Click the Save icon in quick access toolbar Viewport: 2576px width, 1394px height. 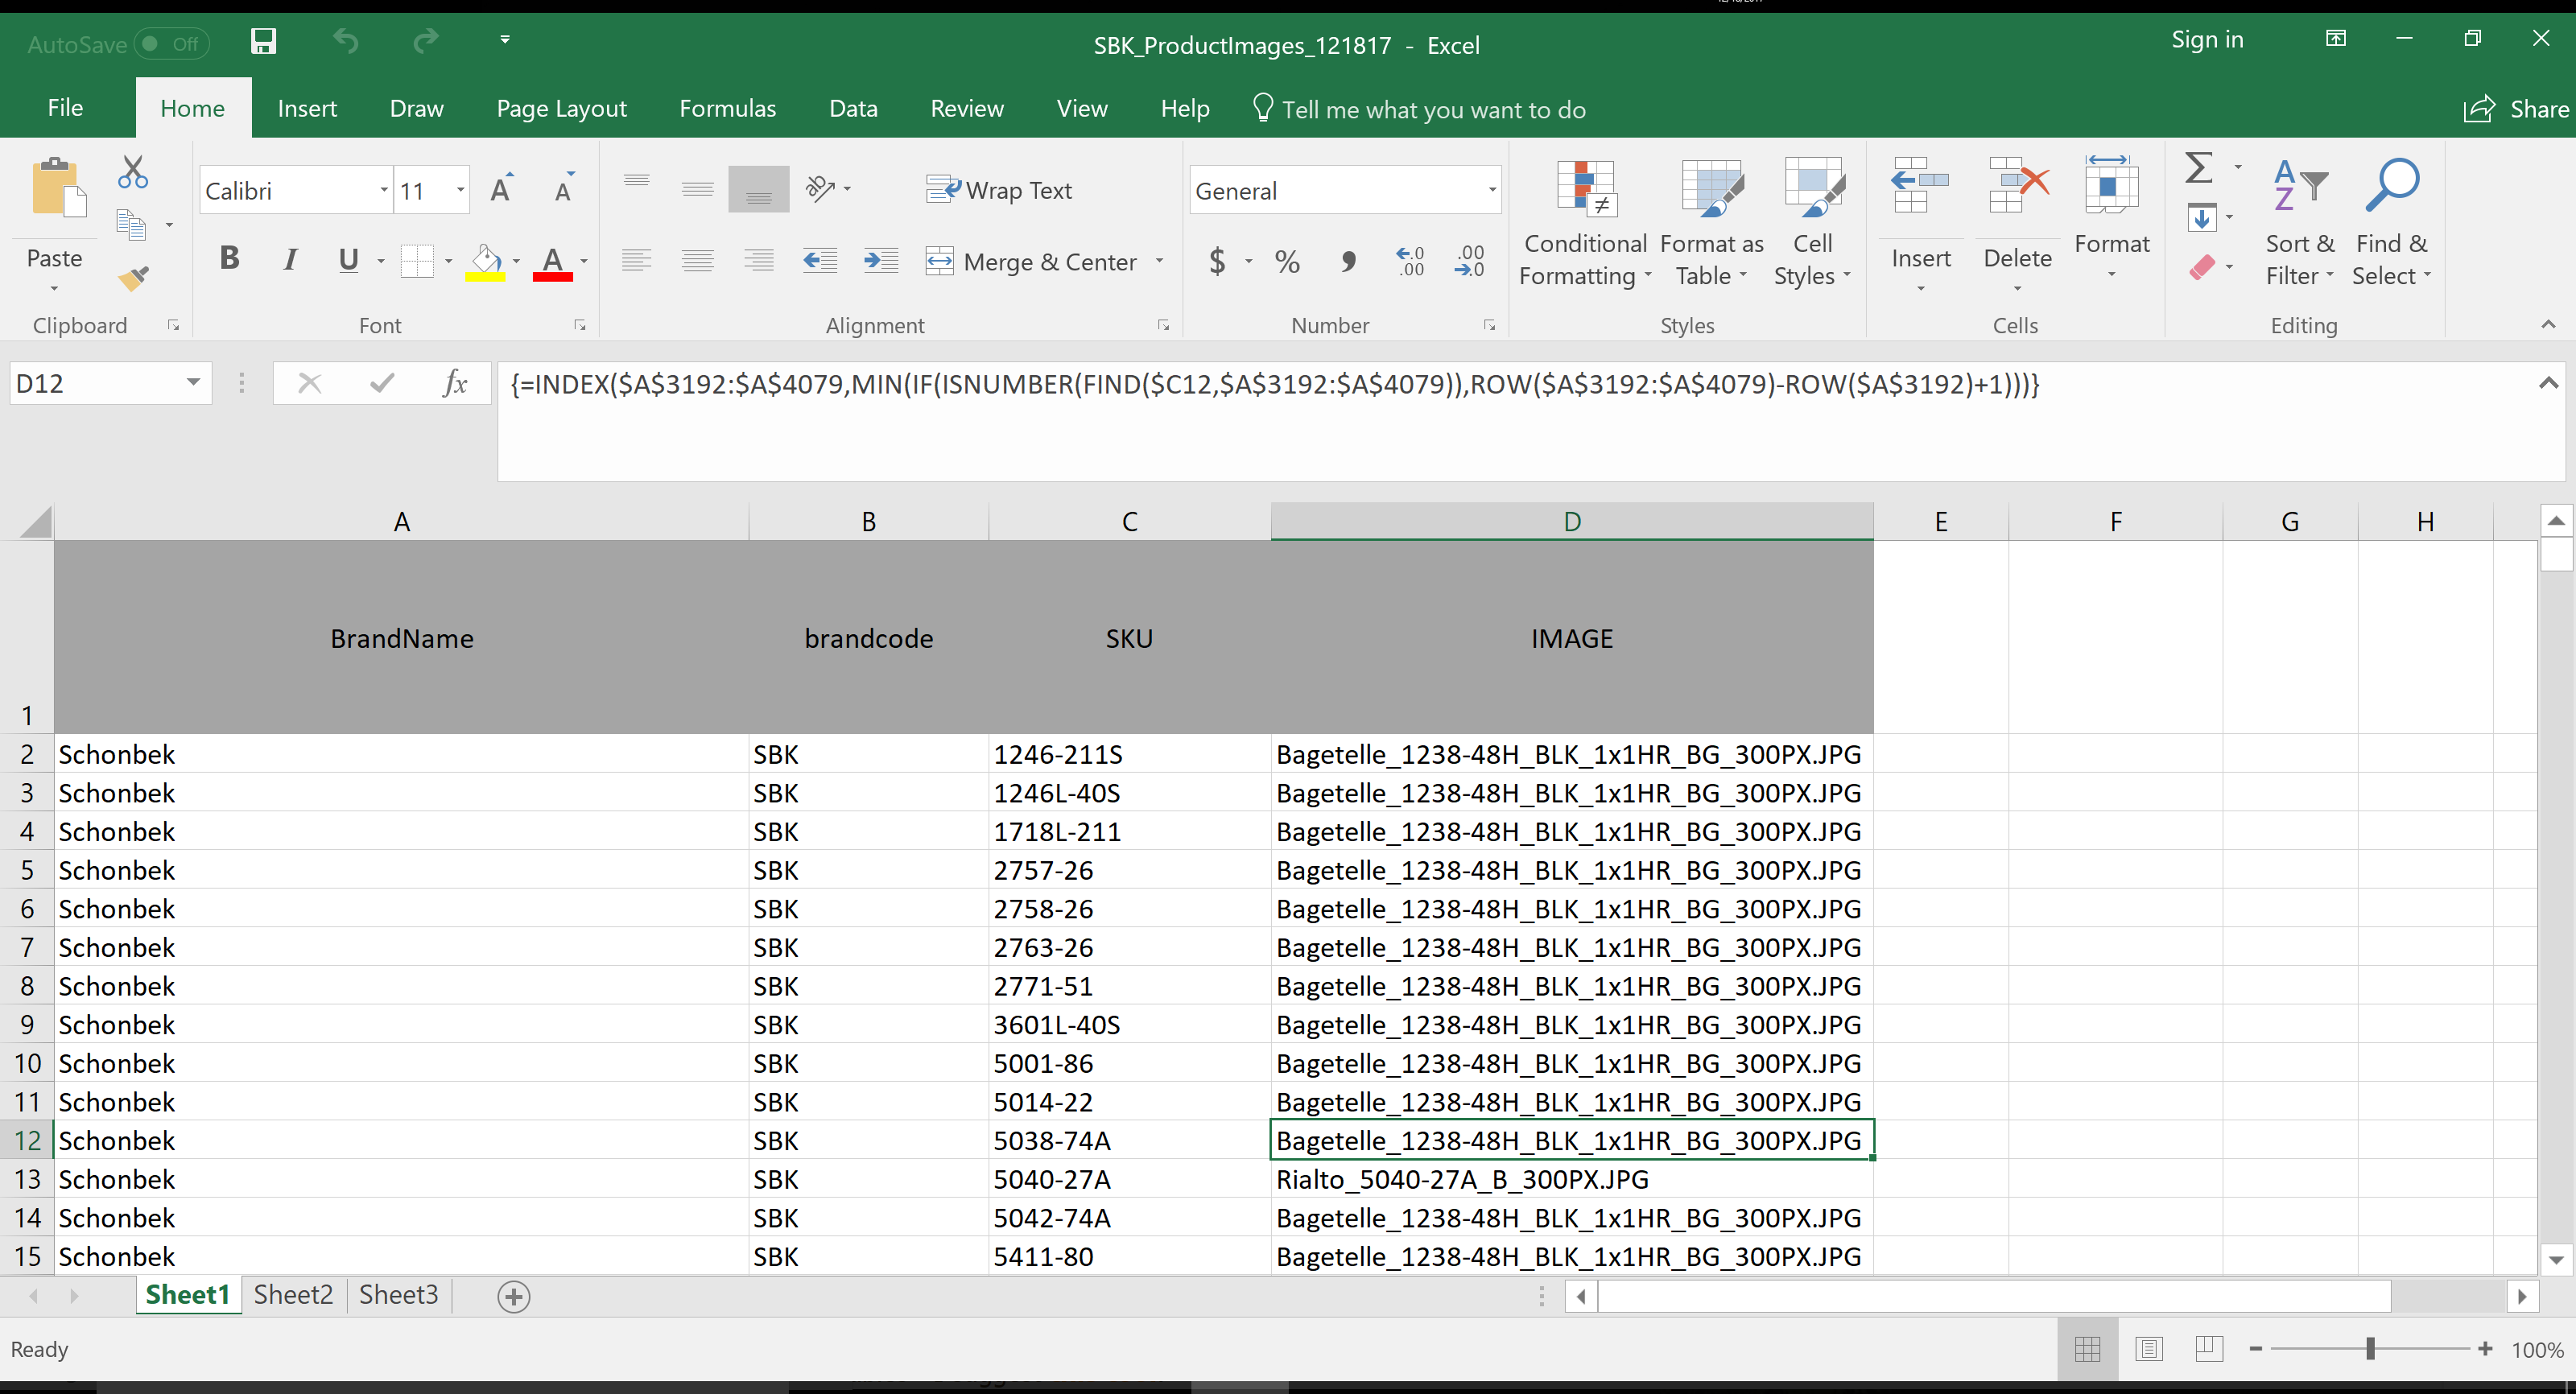point(263,41)
